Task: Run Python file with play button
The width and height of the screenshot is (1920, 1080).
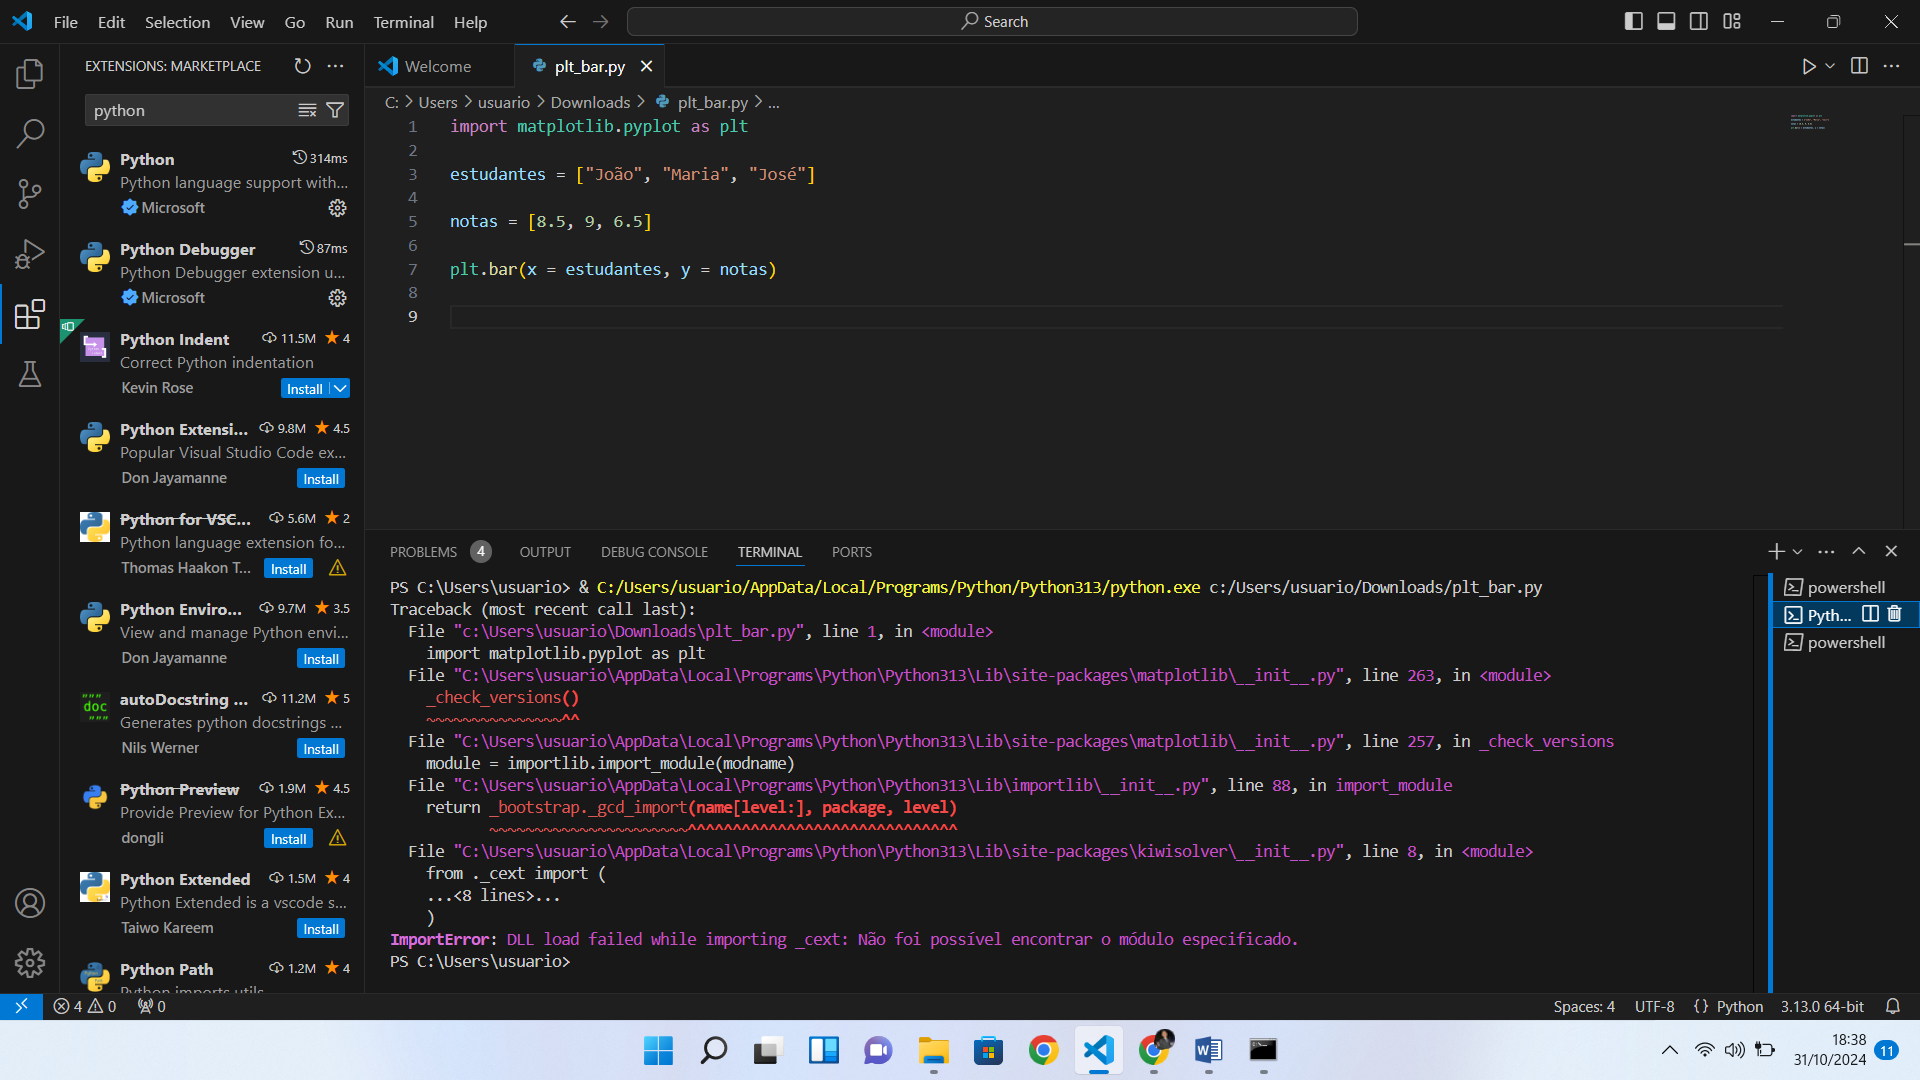Action: coord(1808,66)
